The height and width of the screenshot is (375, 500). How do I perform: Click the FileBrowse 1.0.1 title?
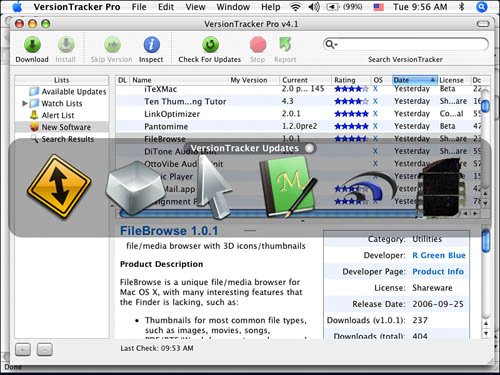(169, 231)
